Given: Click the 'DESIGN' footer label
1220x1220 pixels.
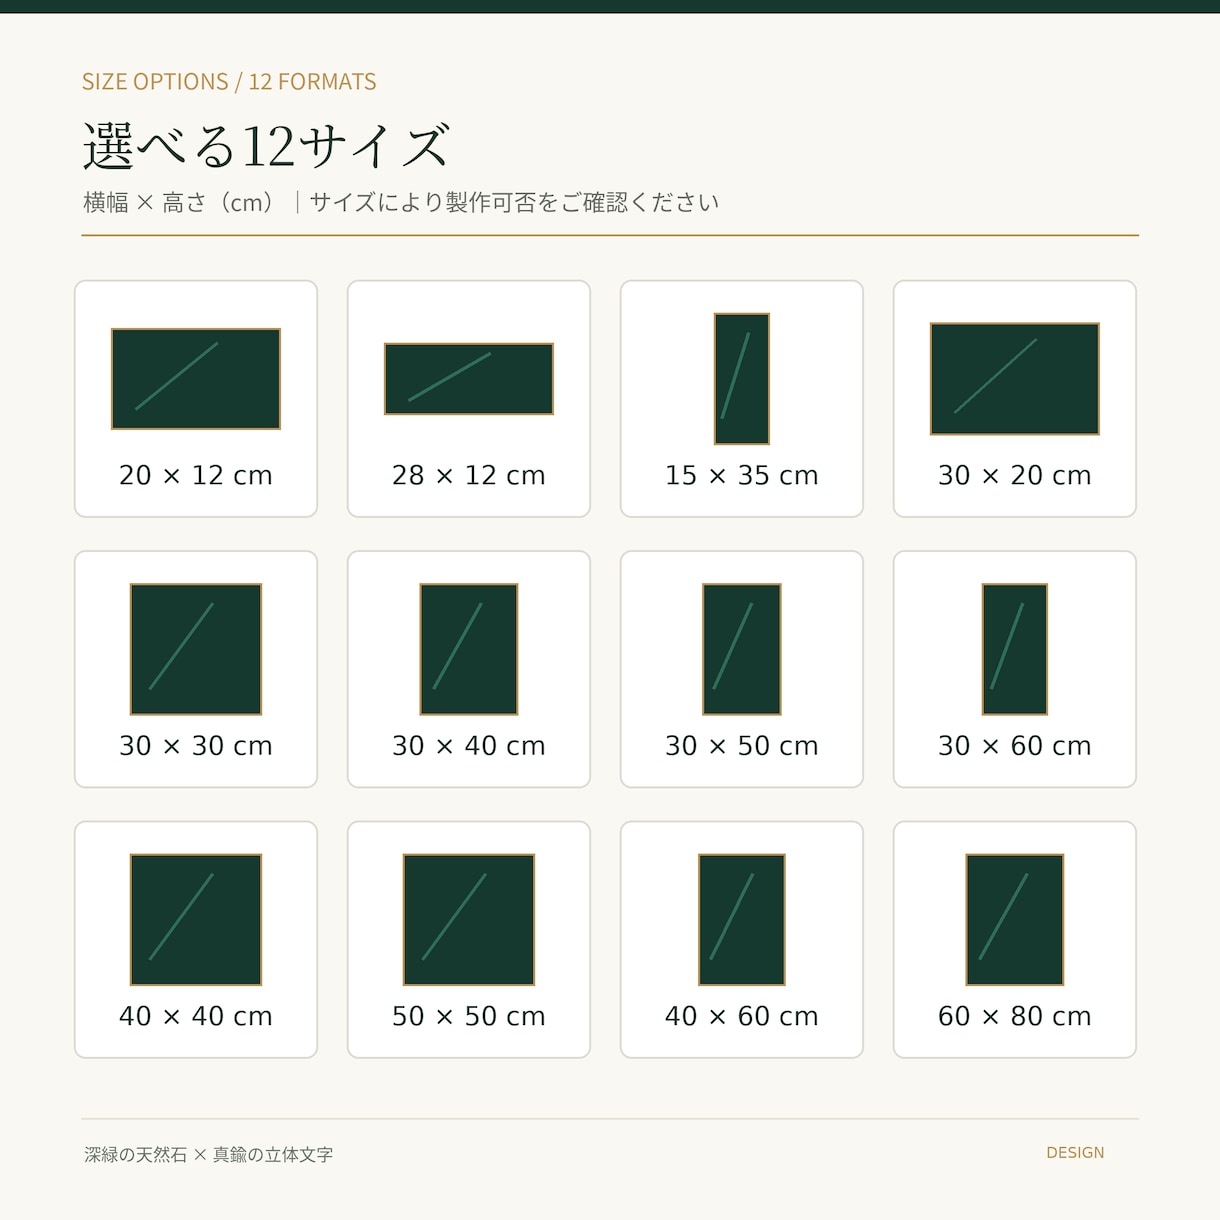Looking at the screenshot, I should pyautogui.click(x=1075, y=1153).
